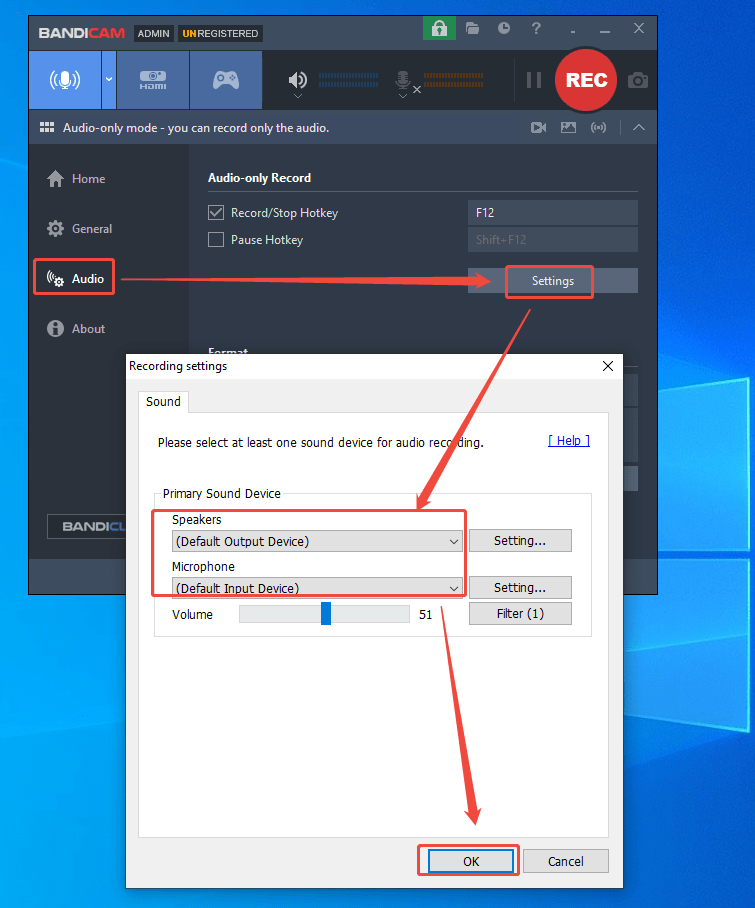
Task: Click the microphone icon in top bar
Action: (x=403, y=79)
